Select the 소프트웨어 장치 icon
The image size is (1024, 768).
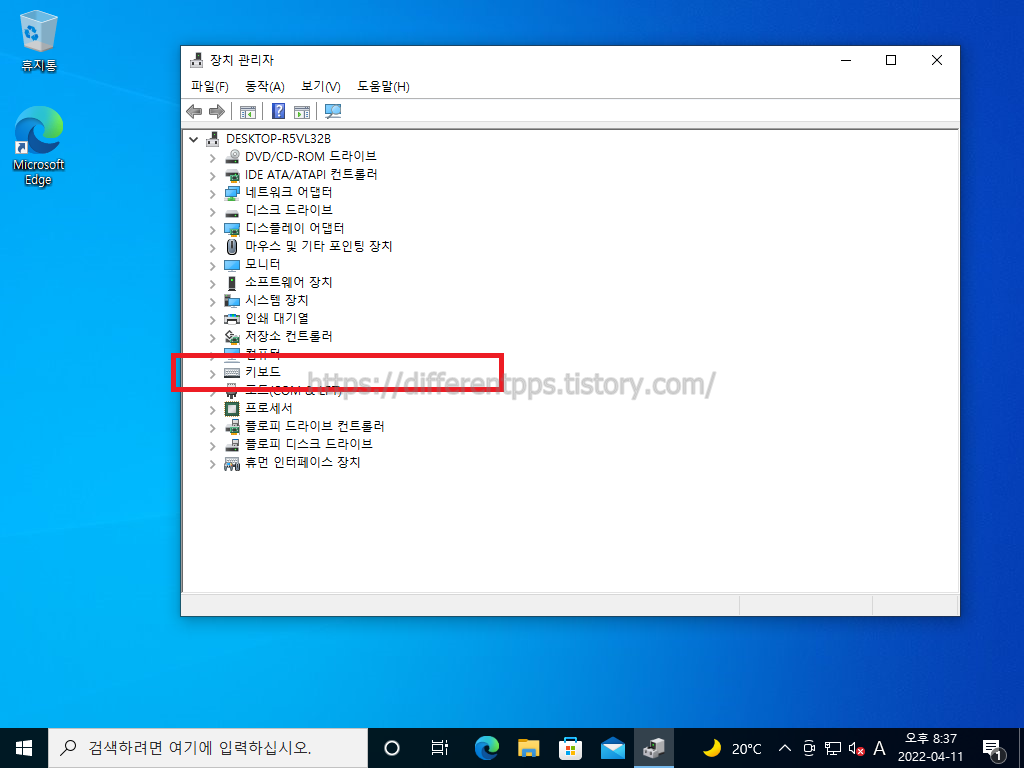pos(232,283)
